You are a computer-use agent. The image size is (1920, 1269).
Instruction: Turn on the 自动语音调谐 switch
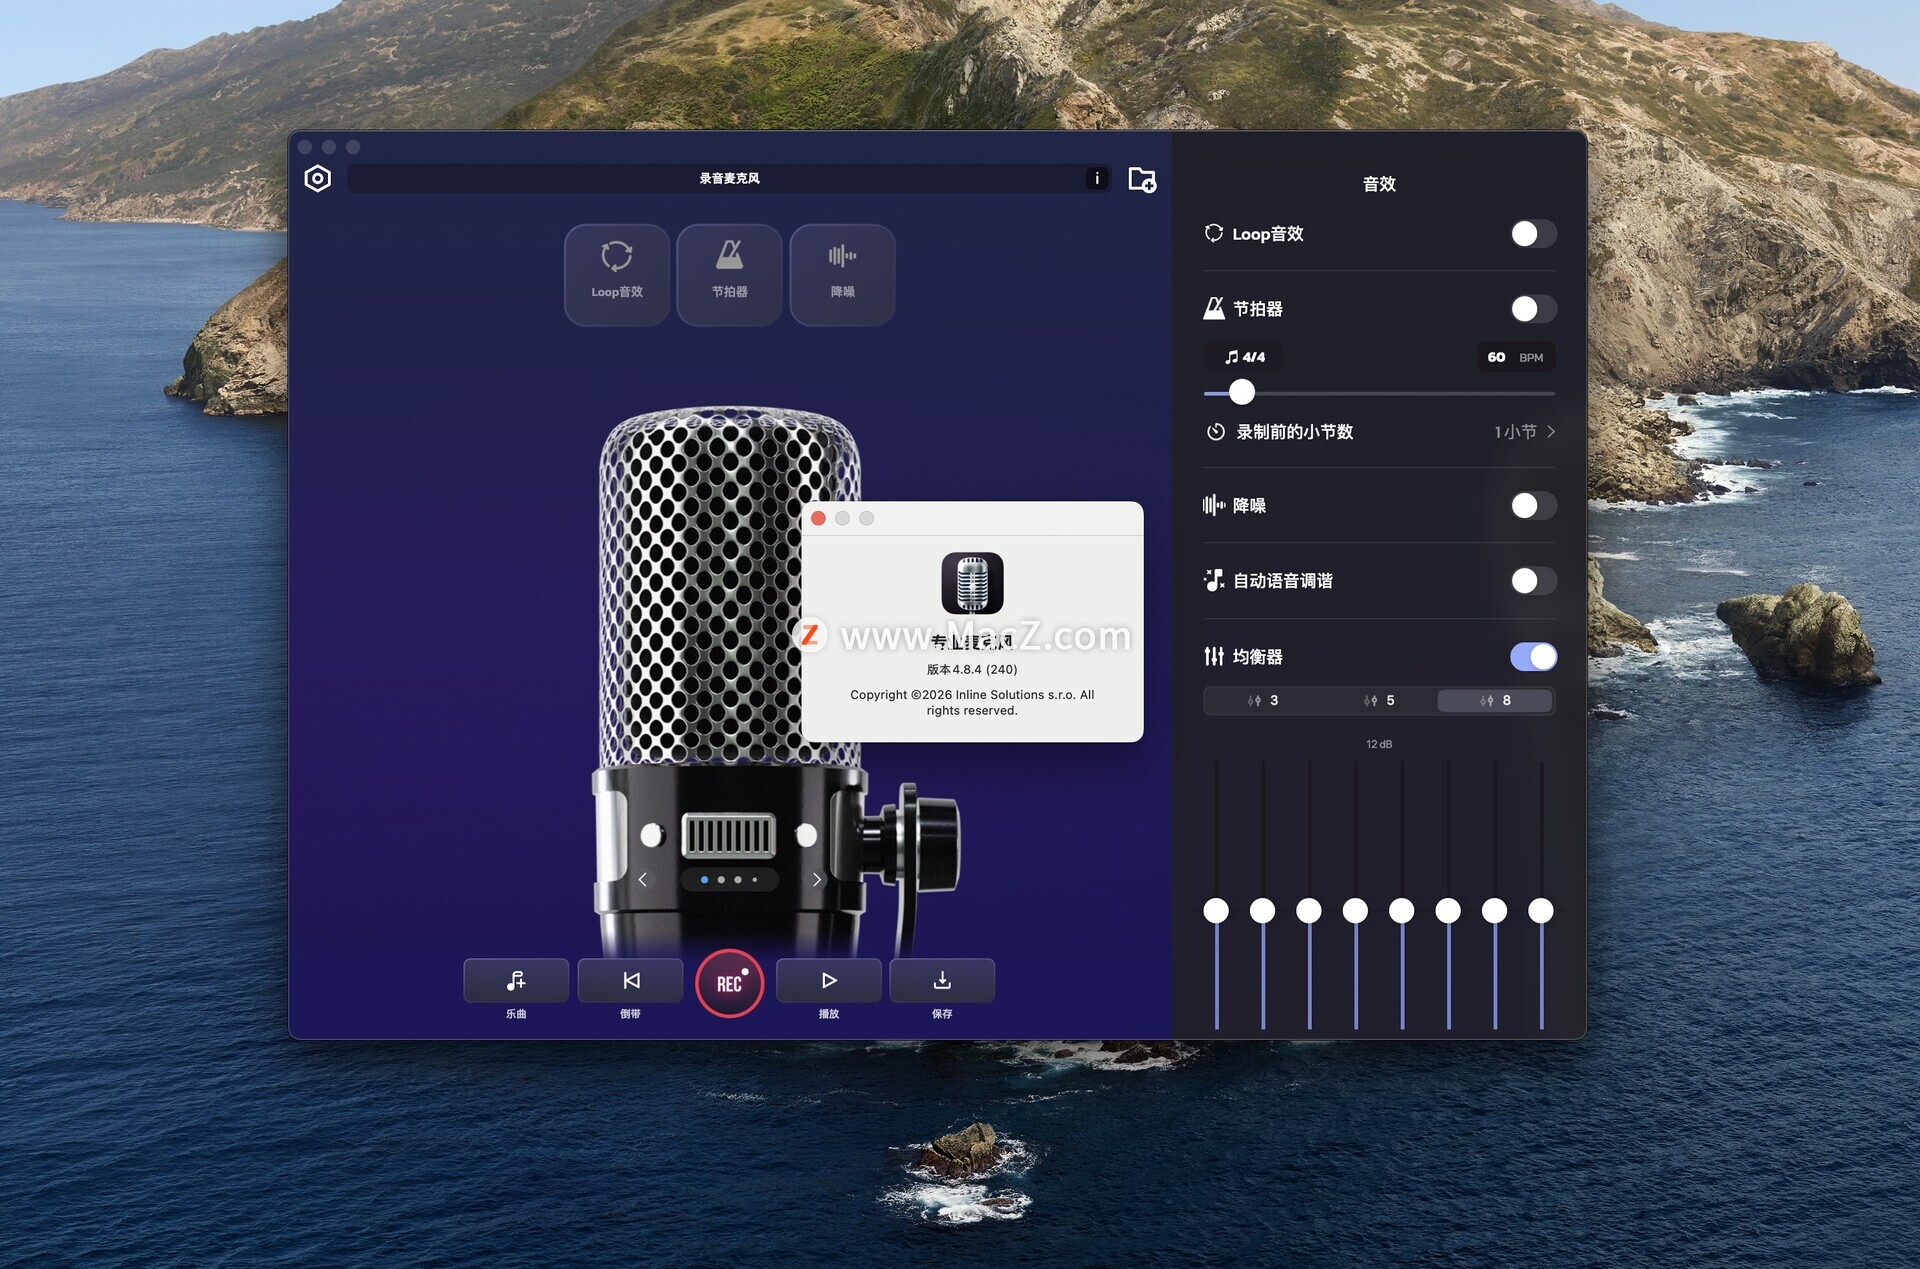(1532, 581)
